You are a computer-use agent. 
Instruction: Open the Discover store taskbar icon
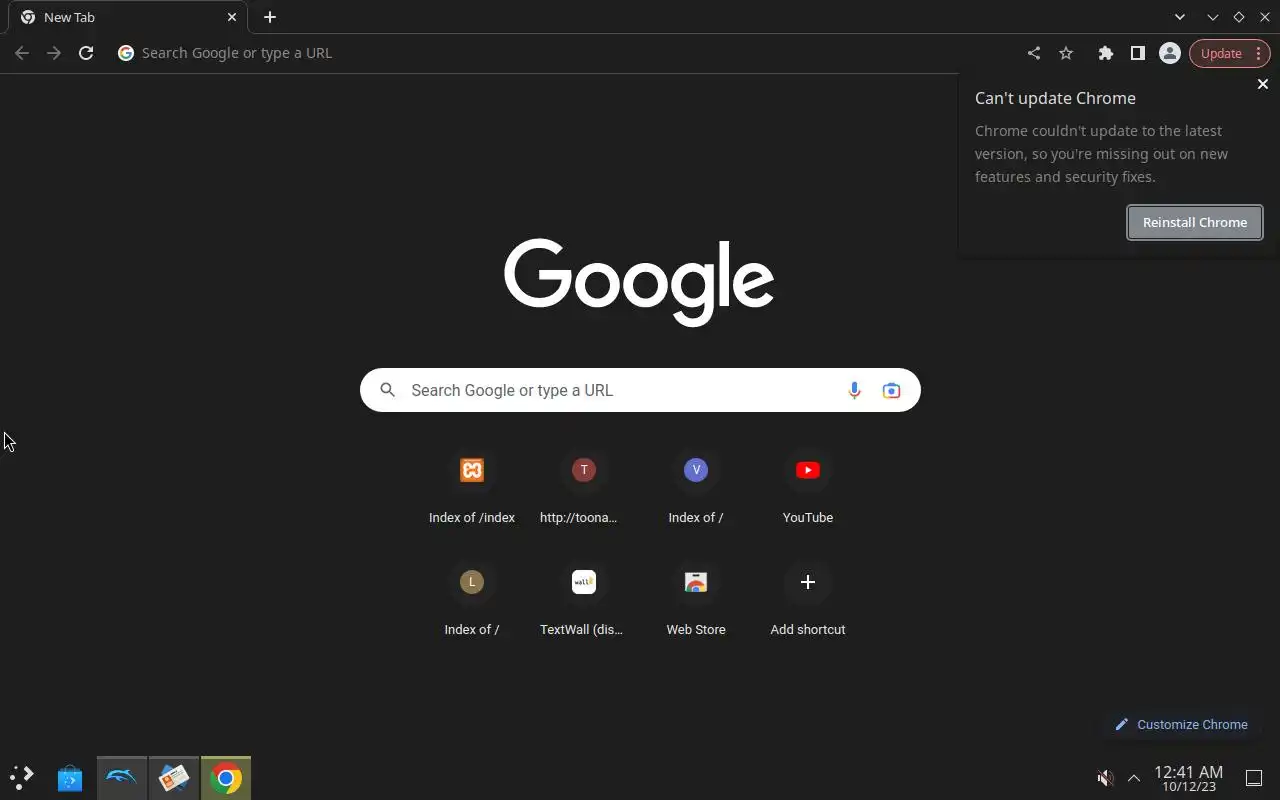click(x=70, y=778)
